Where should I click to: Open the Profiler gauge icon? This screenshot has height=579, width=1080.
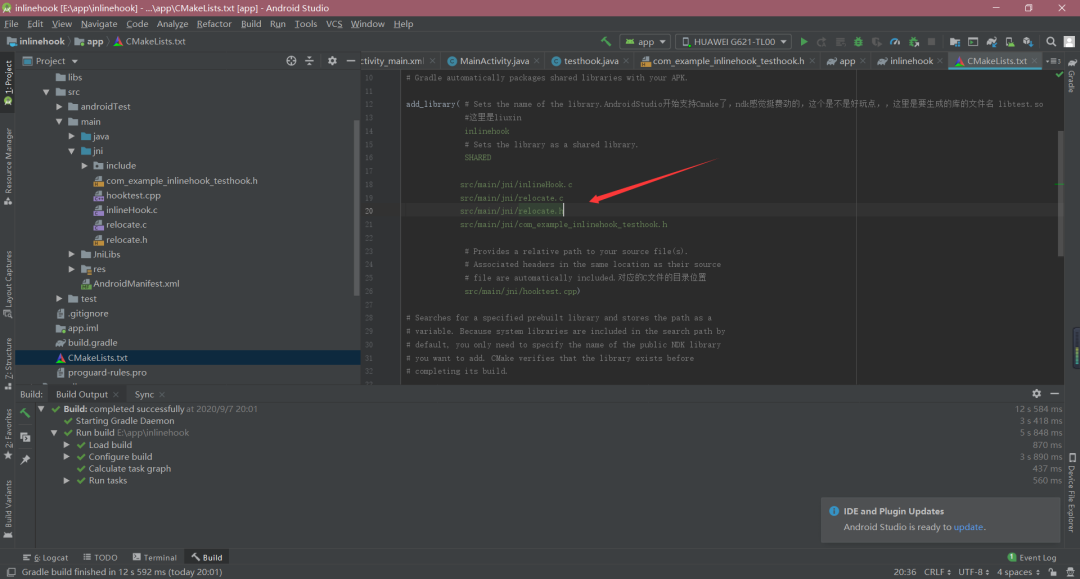point(895,42)
